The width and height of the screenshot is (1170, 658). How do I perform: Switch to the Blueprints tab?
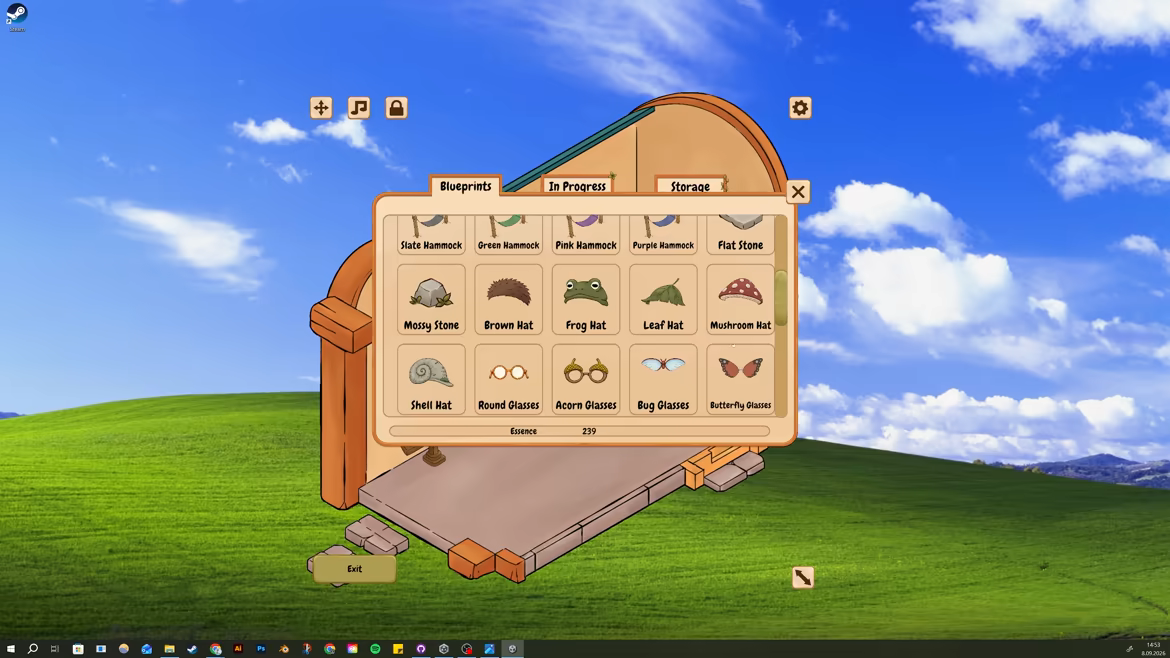(466, 186)
